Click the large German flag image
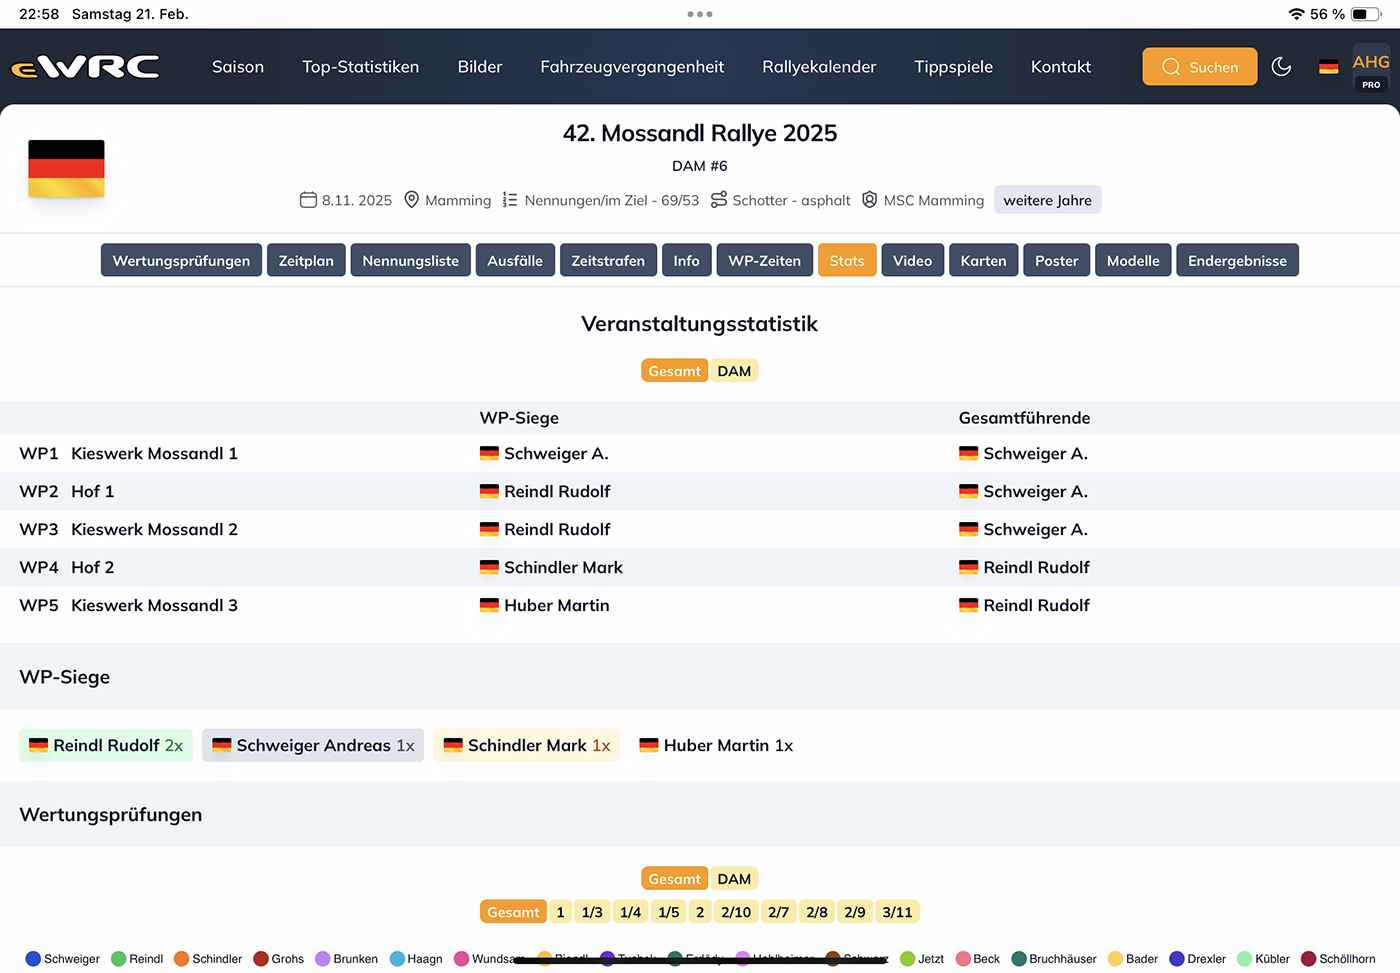 [66, 168]
